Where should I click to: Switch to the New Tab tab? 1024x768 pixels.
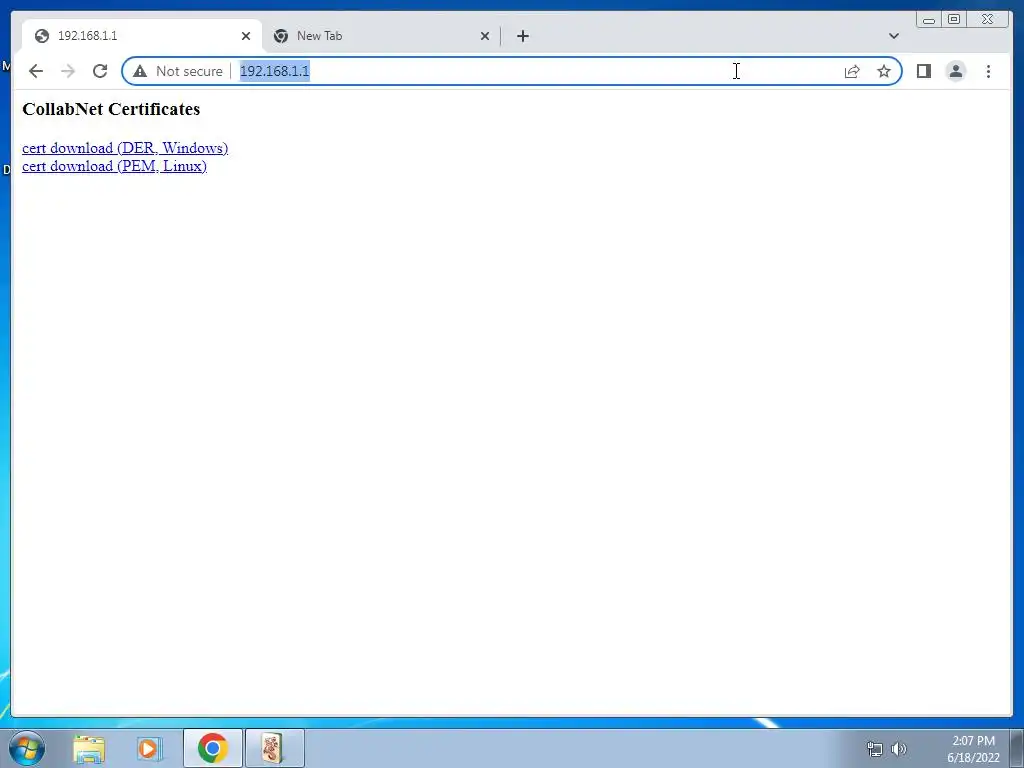[382, 36]
